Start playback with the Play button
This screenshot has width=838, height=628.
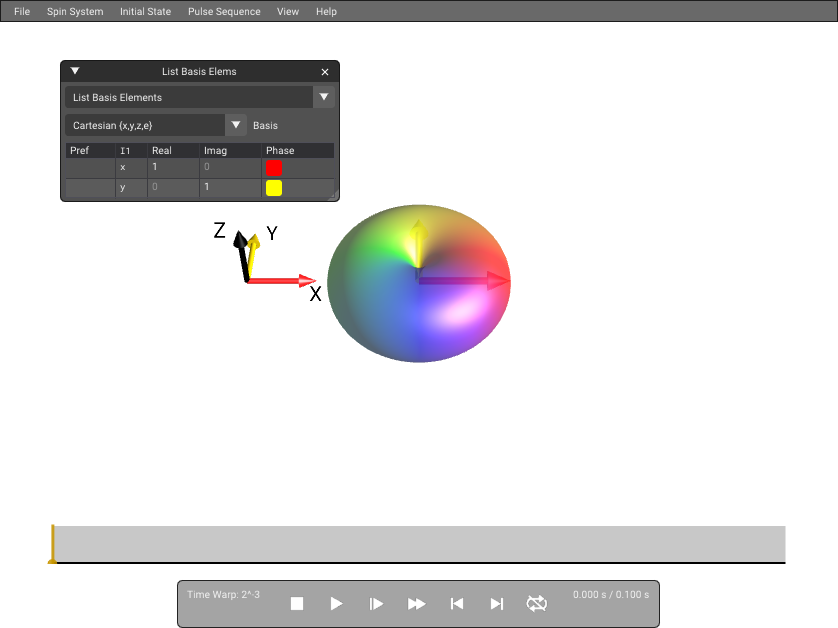tap(336, 603)
